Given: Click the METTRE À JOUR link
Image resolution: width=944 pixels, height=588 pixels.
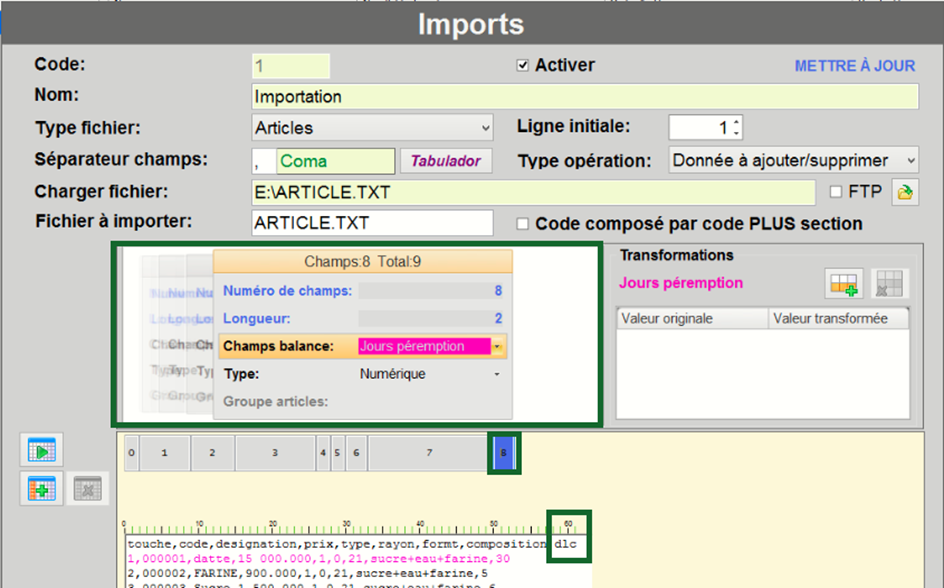Looking at the screenshot, I should pyautogui.click(x=854, y=66).
